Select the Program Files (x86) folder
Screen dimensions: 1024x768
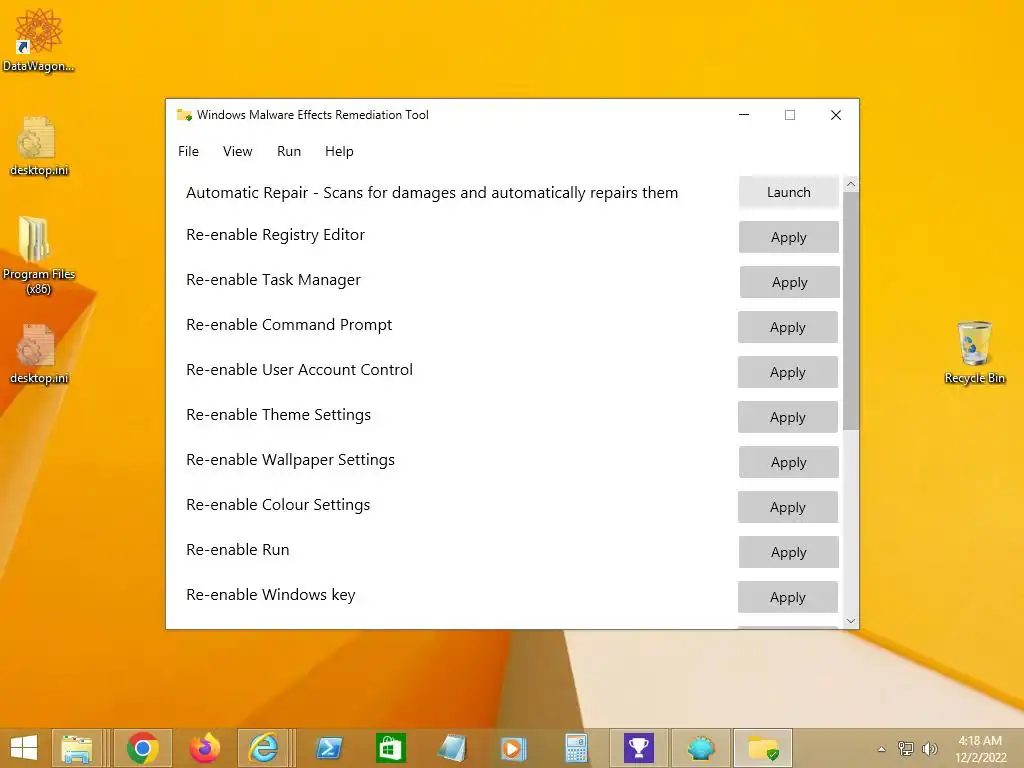[x=39, y=255]
